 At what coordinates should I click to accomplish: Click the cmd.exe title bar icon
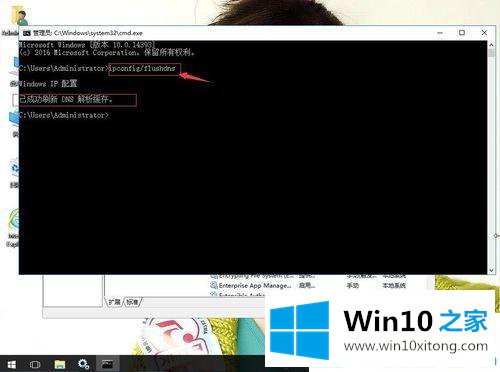(x=27, y=33)
